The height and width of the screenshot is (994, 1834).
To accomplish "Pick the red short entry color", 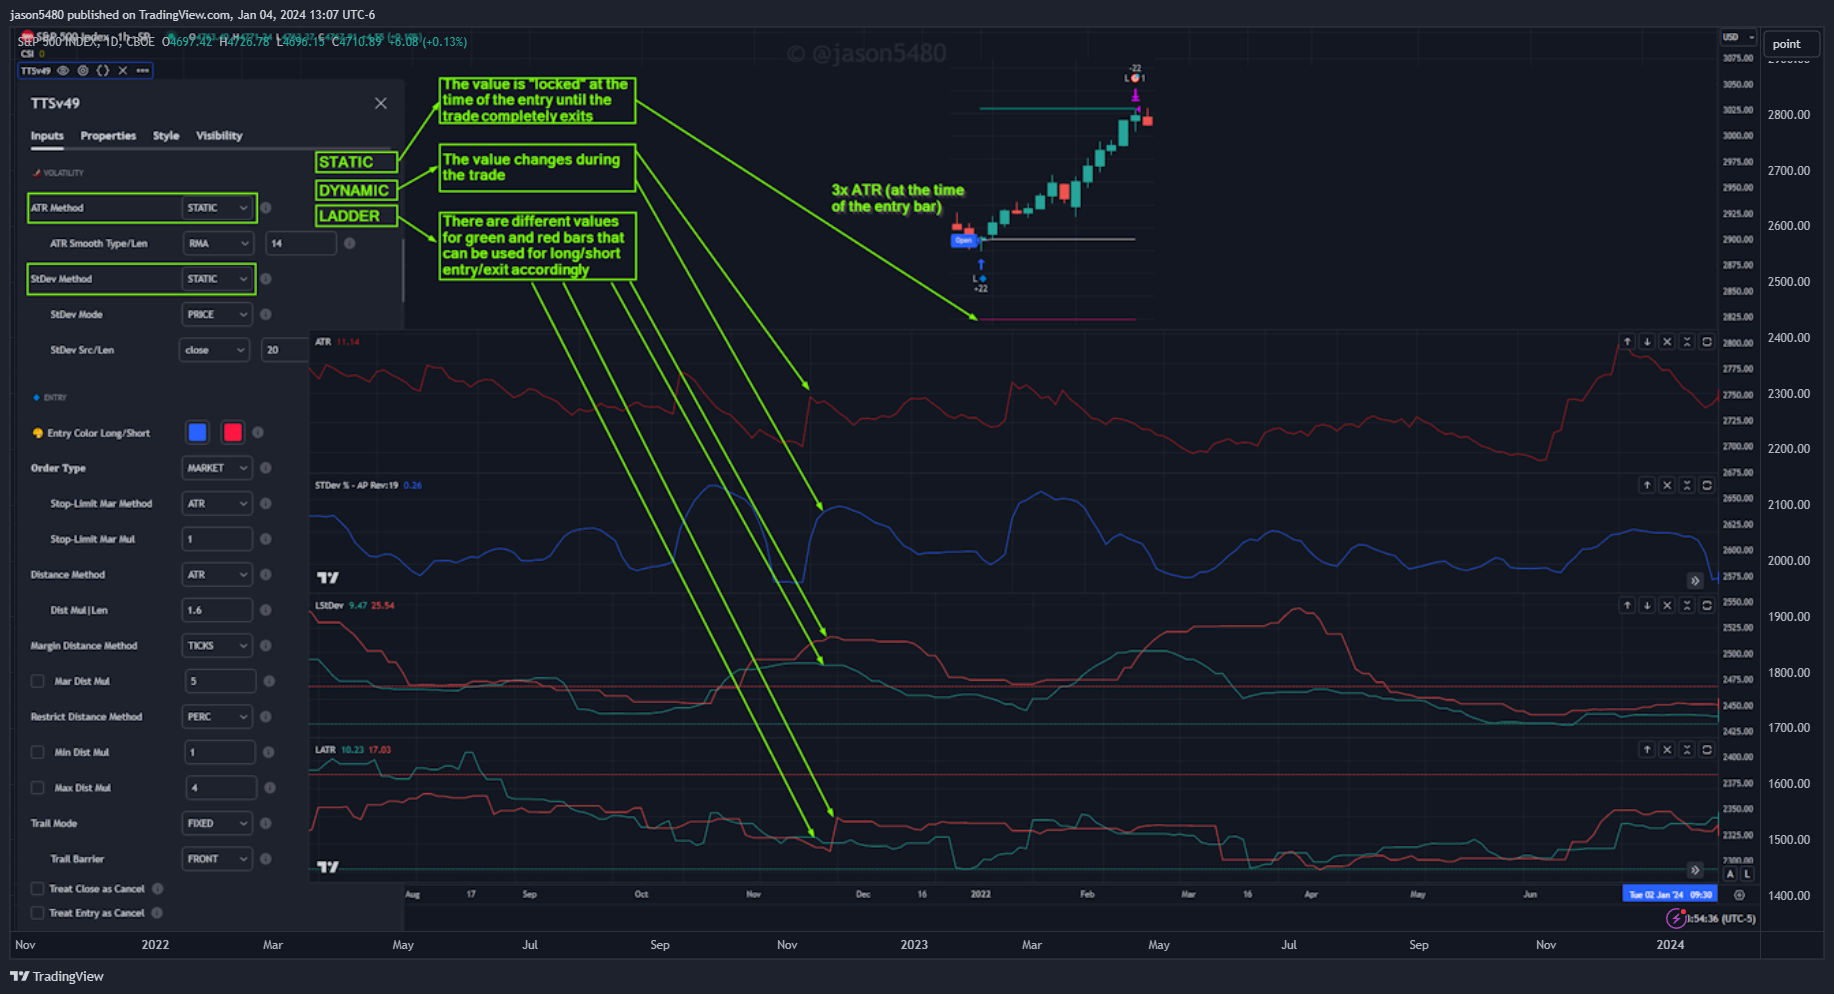I will pos(232,432).
